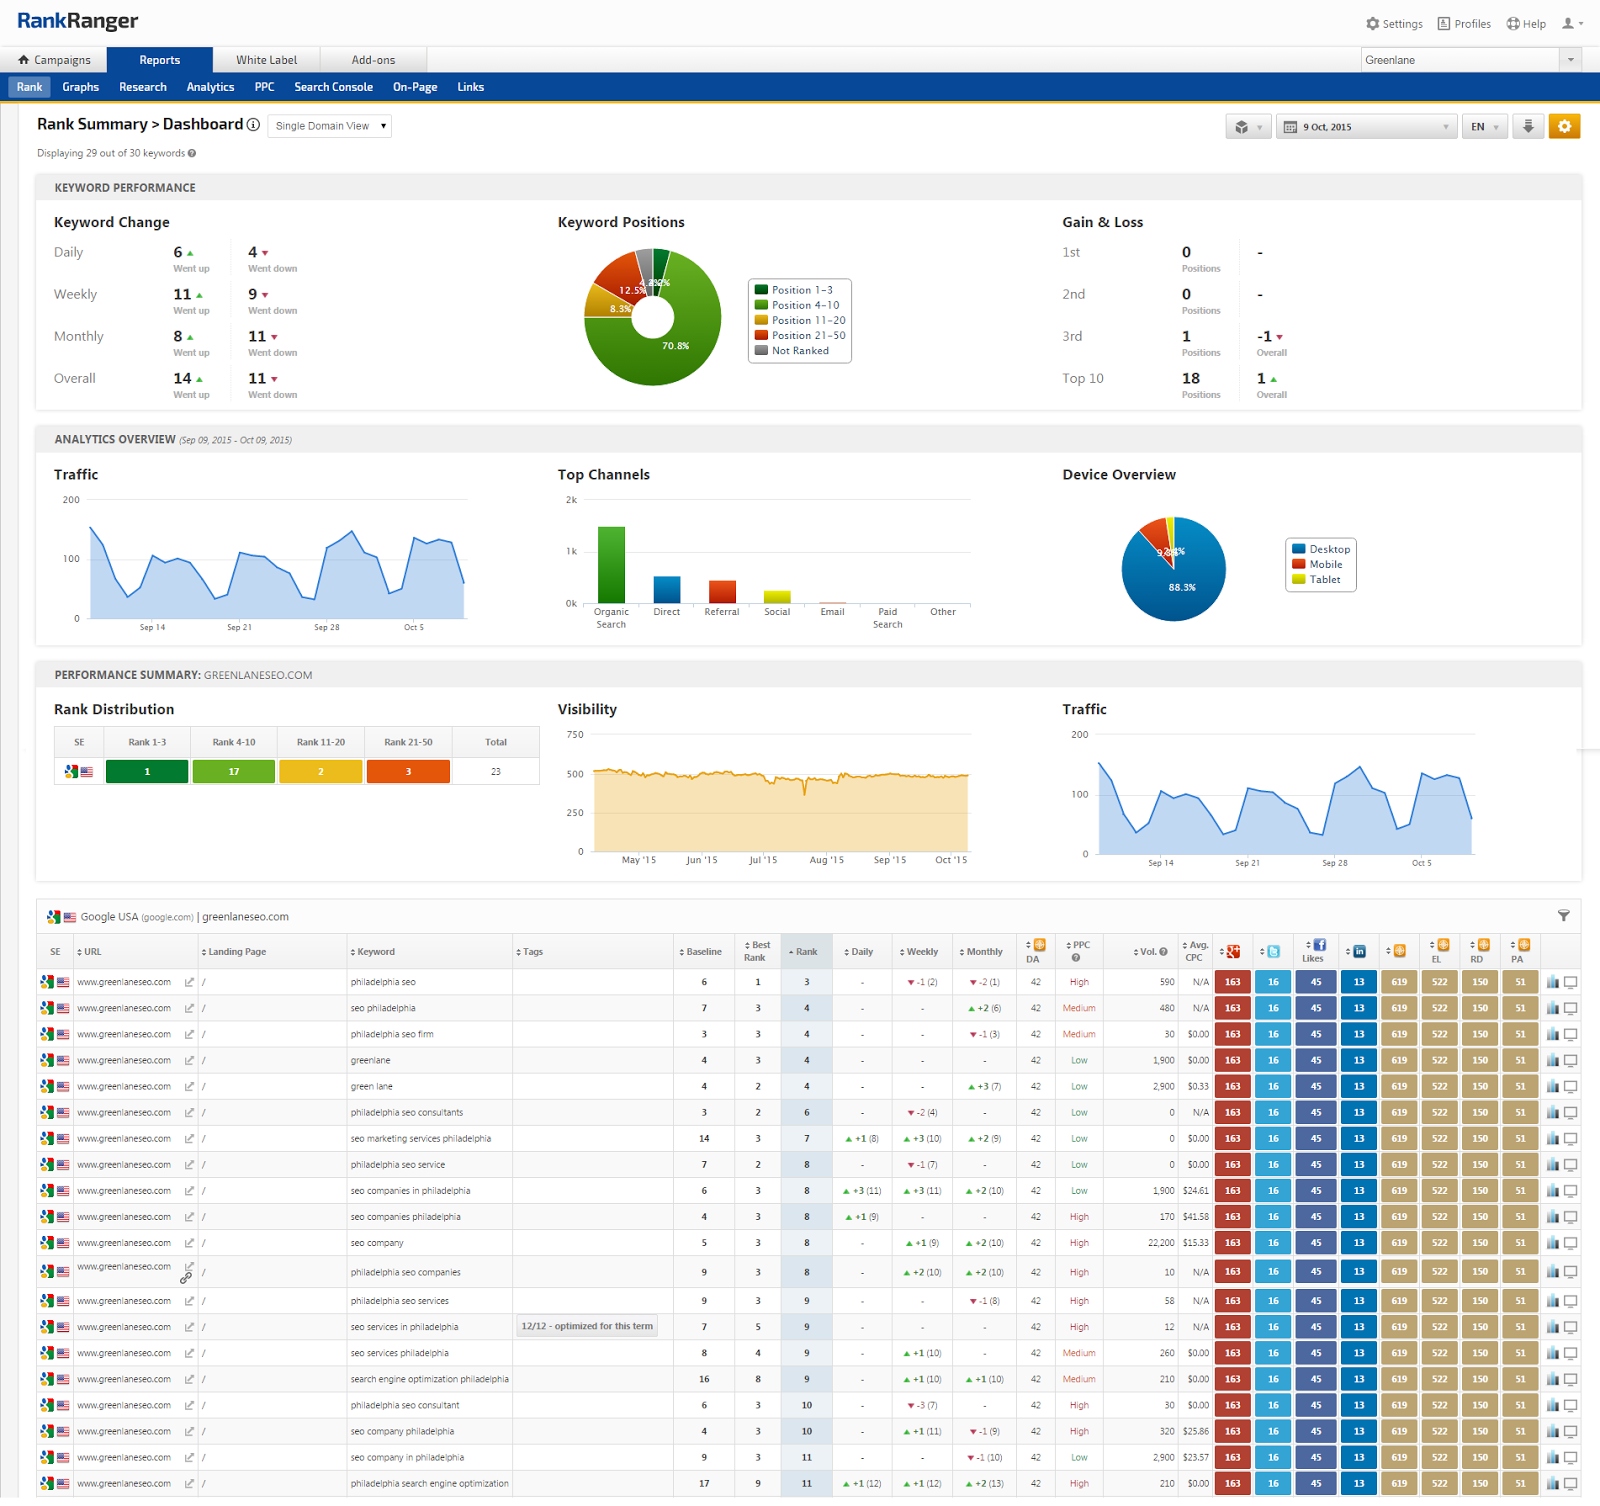1600x1506 pixels.
Task: Open the Single Domain View dropdown
Action: pos(329,126)
